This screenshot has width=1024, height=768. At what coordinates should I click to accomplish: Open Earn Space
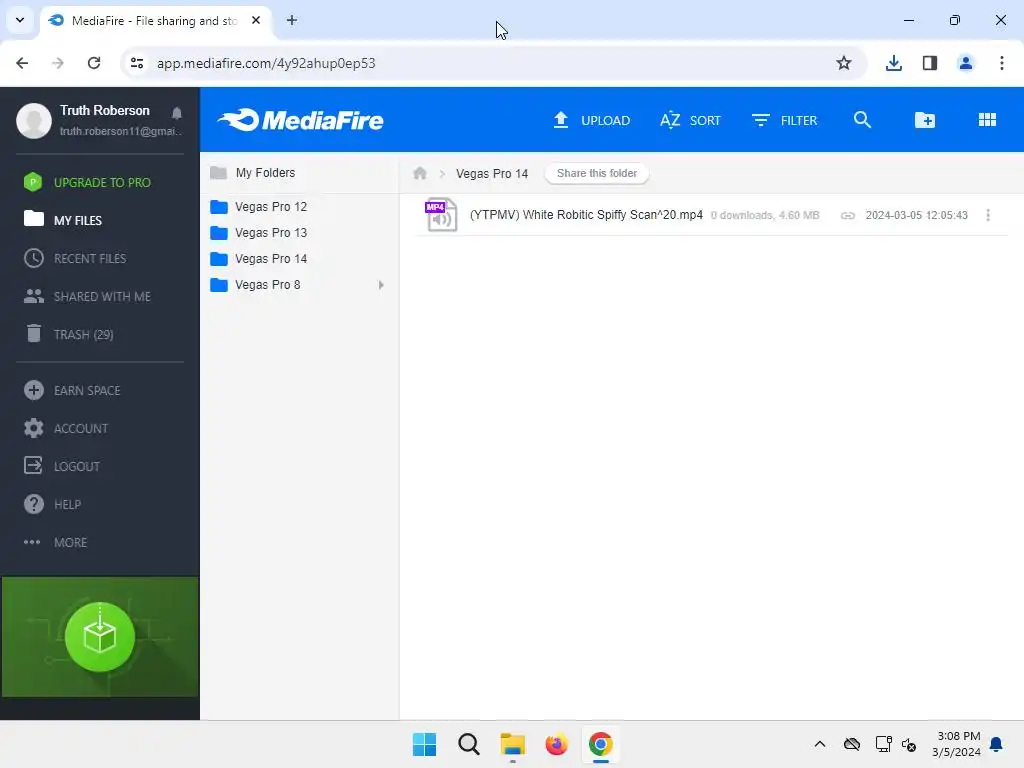coord(72,391)
